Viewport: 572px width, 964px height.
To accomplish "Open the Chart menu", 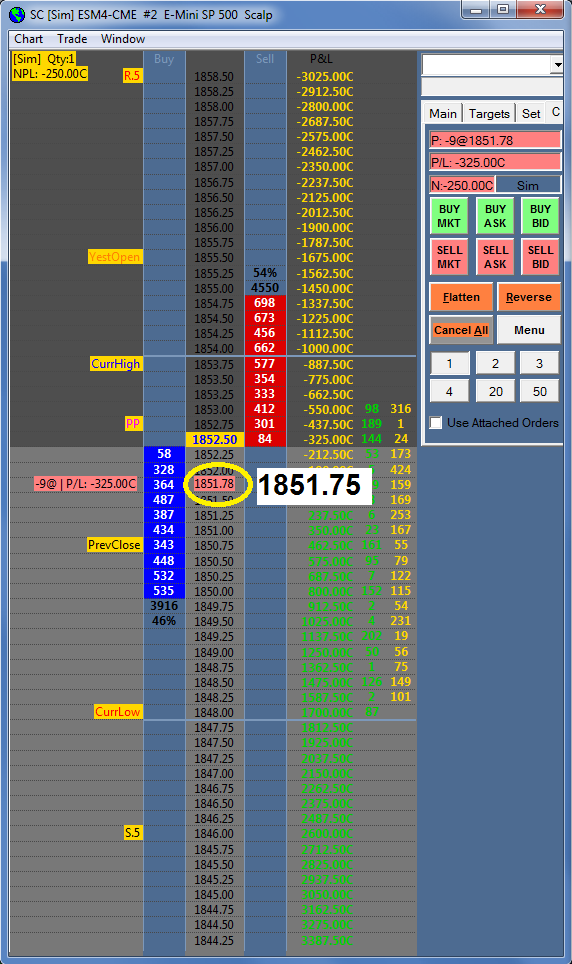I will tap(28, 39).
